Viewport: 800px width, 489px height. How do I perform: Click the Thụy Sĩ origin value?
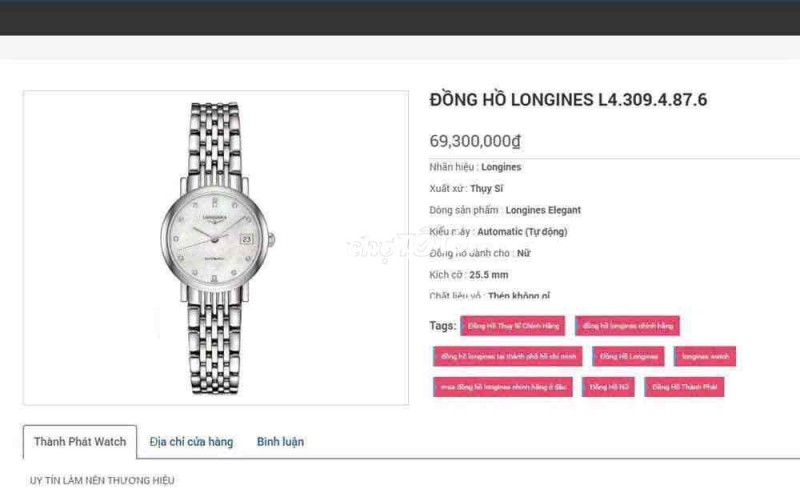(487, 188)
